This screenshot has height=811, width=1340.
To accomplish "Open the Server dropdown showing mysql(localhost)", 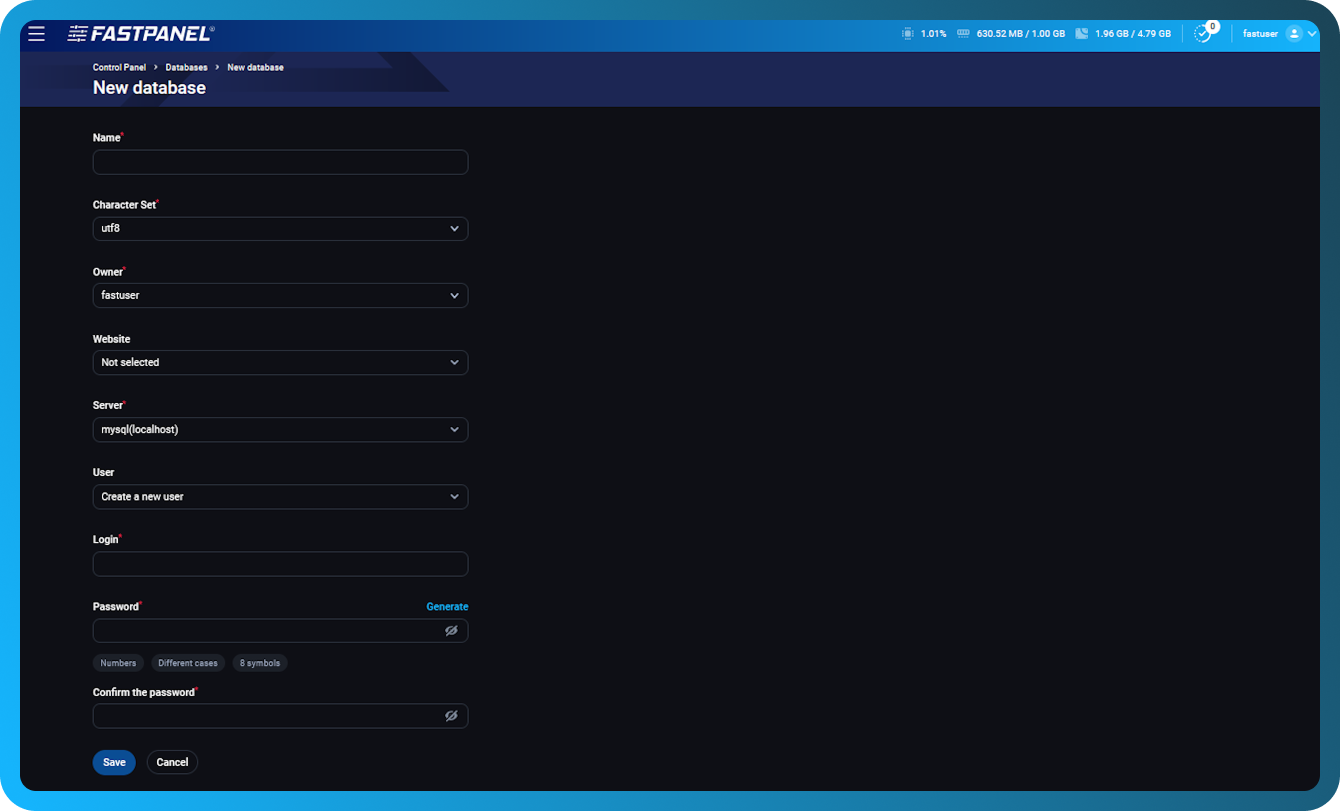I will tap(280, 429).
